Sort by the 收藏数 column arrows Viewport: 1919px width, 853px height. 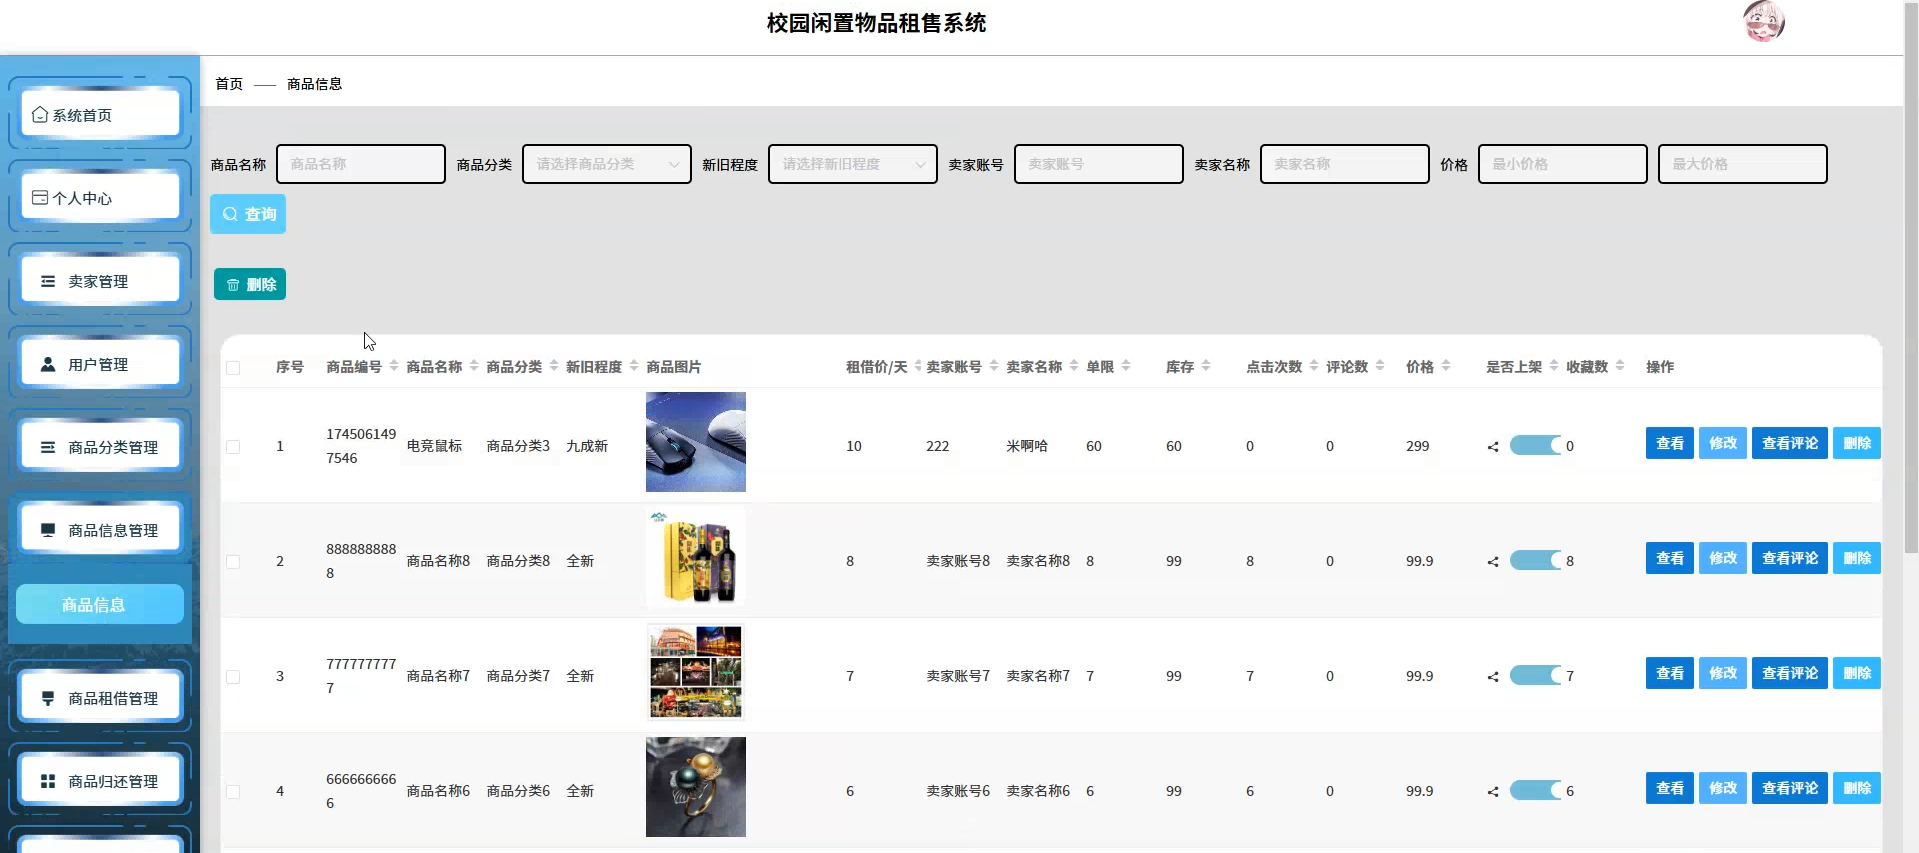pos(1620,366)
